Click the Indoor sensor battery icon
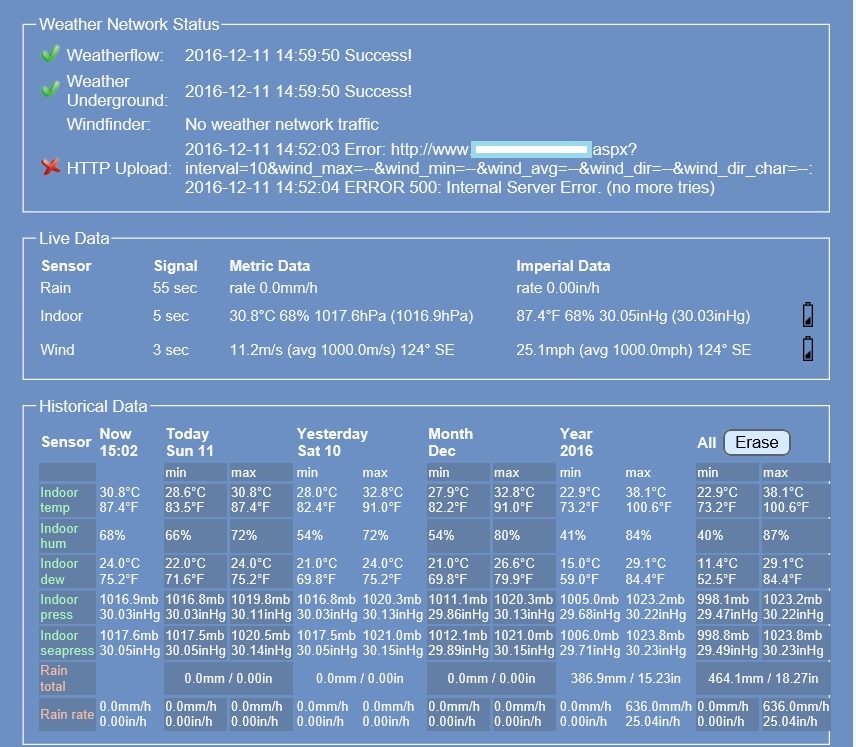This screenshot has height=747, width=856. tap(808, 316)
